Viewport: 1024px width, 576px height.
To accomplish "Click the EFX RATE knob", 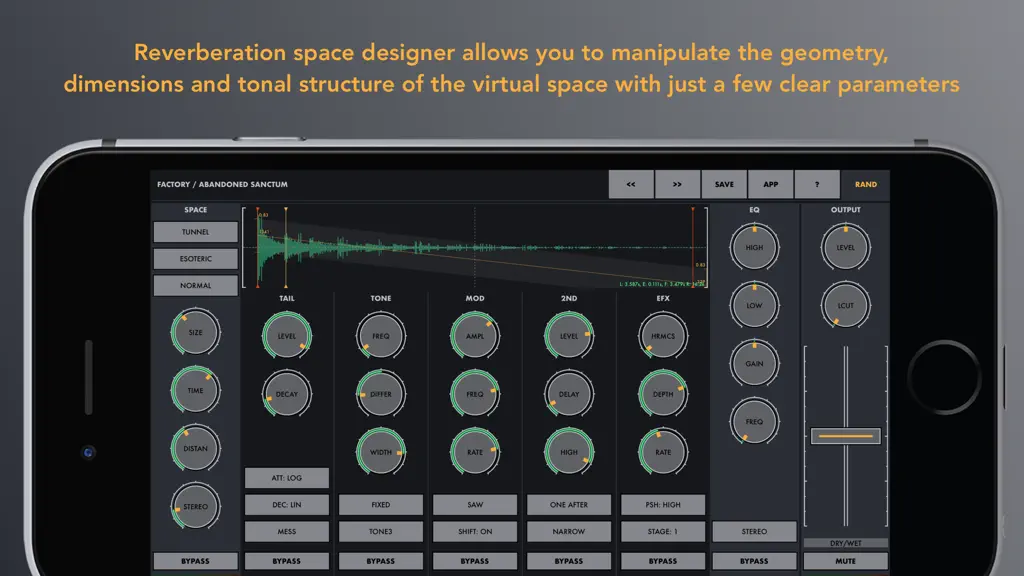I will (663, 452).
